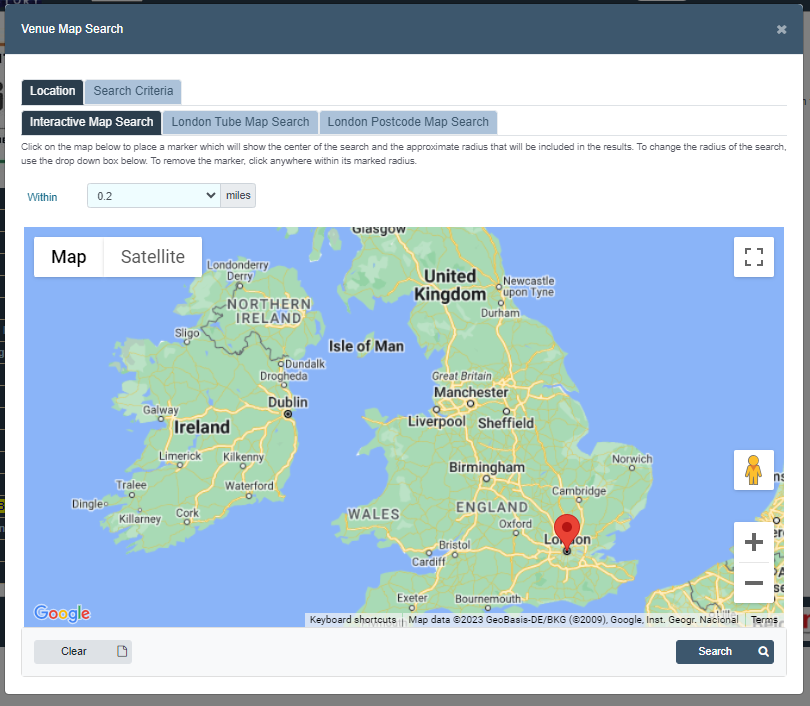Click Exeter on the map
The width and height of the screenshot is (810, 706).
[x=412, y=598]
